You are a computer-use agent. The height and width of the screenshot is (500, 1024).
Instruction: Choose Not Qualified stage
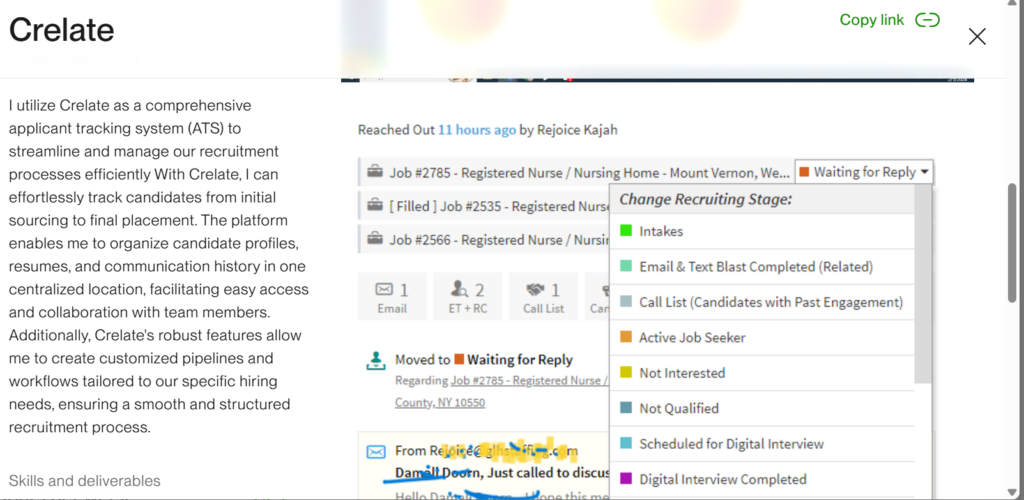click(761, 408)
